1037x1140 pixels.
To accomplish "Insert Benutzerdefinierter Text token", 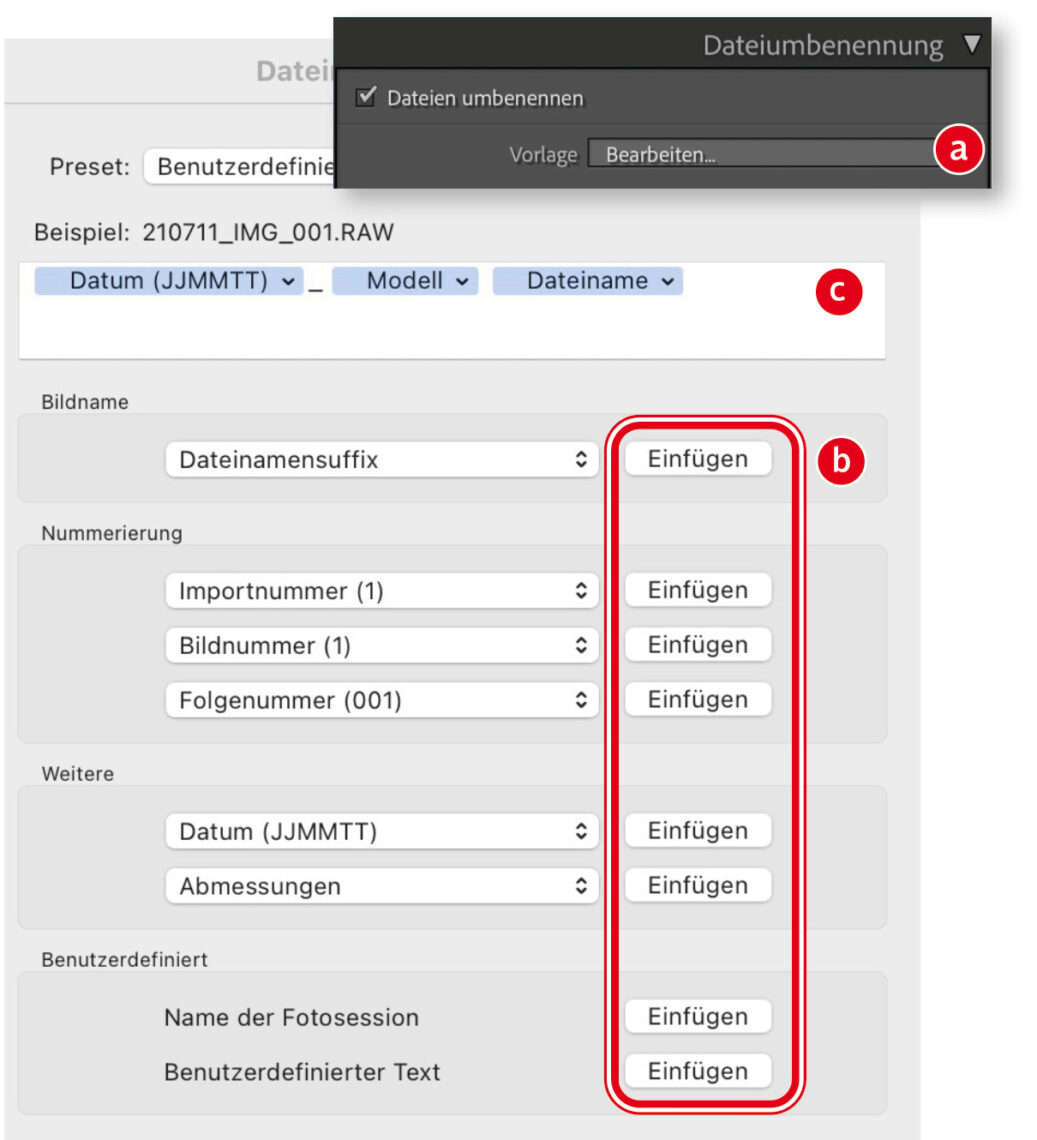I will click(698, 1071).
